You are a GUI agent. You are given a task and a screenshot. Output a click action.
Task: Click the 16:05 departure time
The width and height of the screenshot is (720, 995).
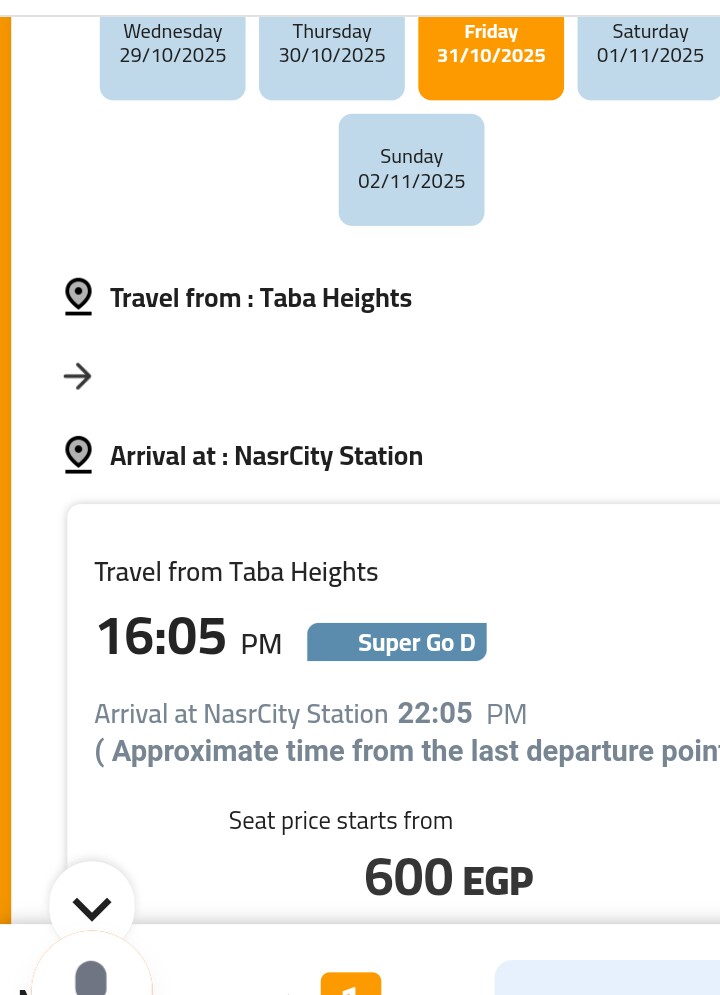[x=162, y=637]
